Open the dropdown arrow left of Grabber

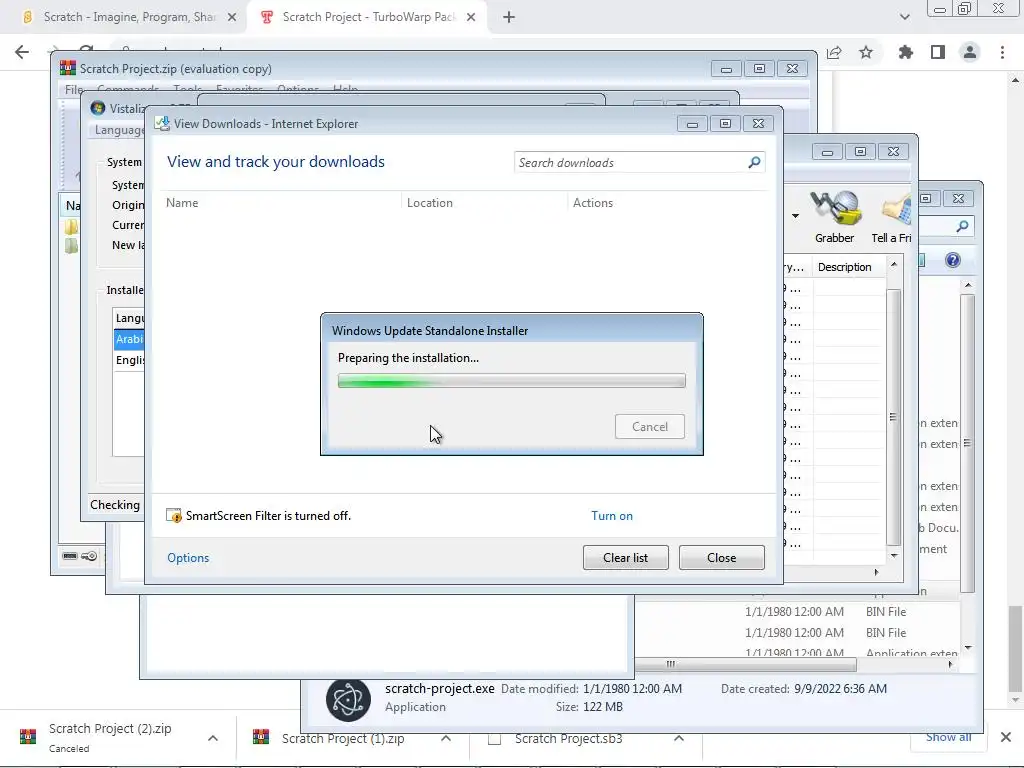click(x=795, y=216)
